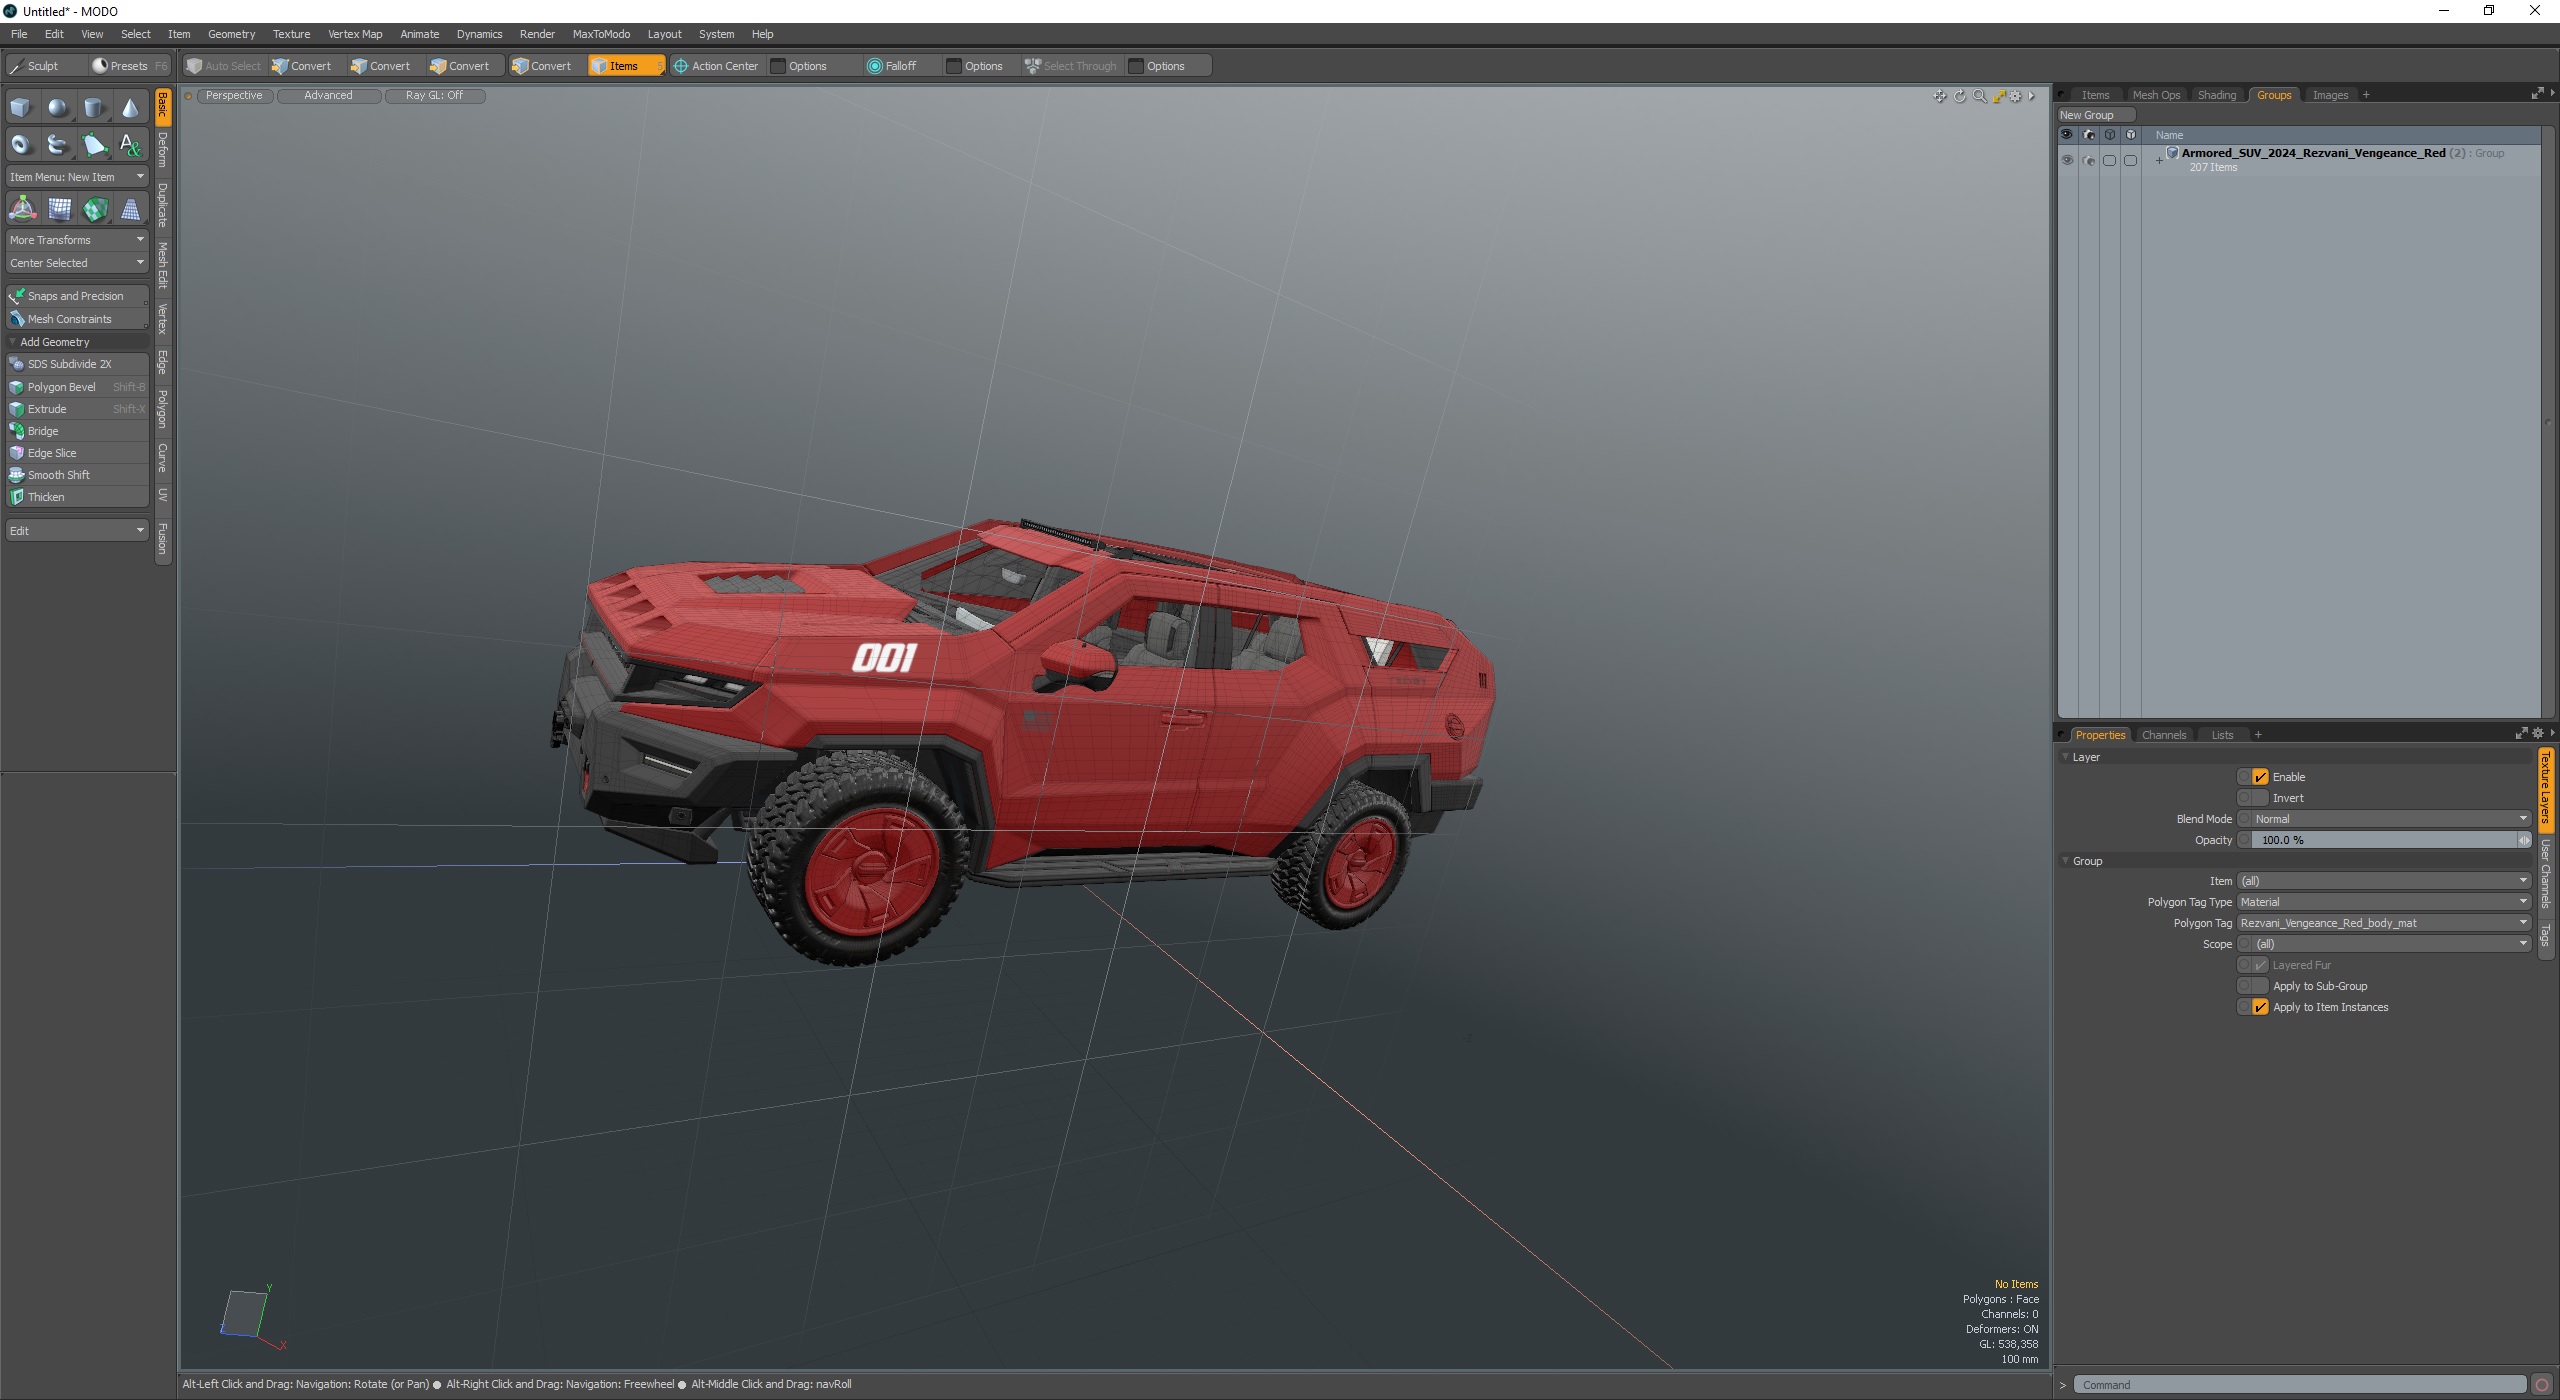Click the Command input field
Viewport: 2560px width, 1400px height.
point(2298,1385)
